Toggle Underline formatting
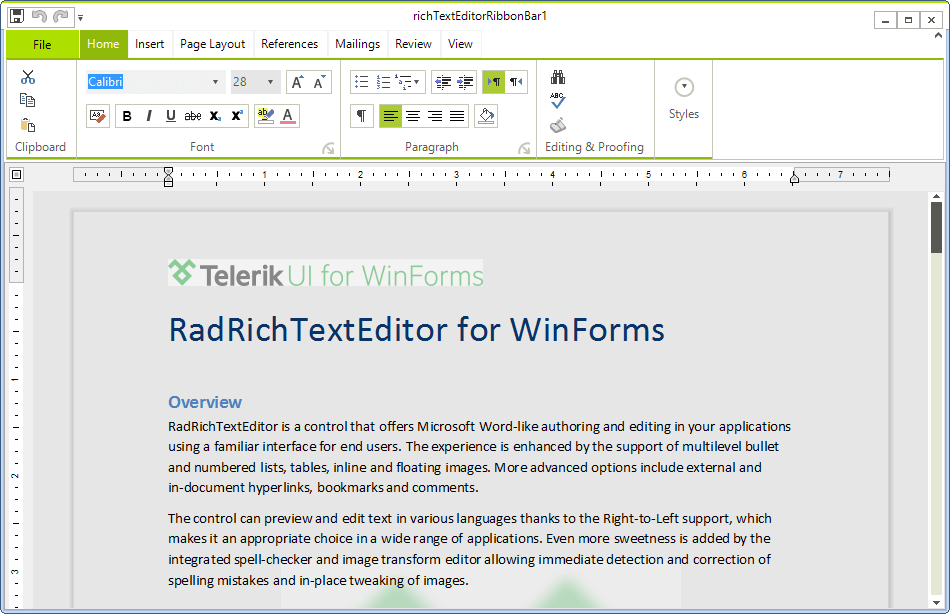 point(171,116)
